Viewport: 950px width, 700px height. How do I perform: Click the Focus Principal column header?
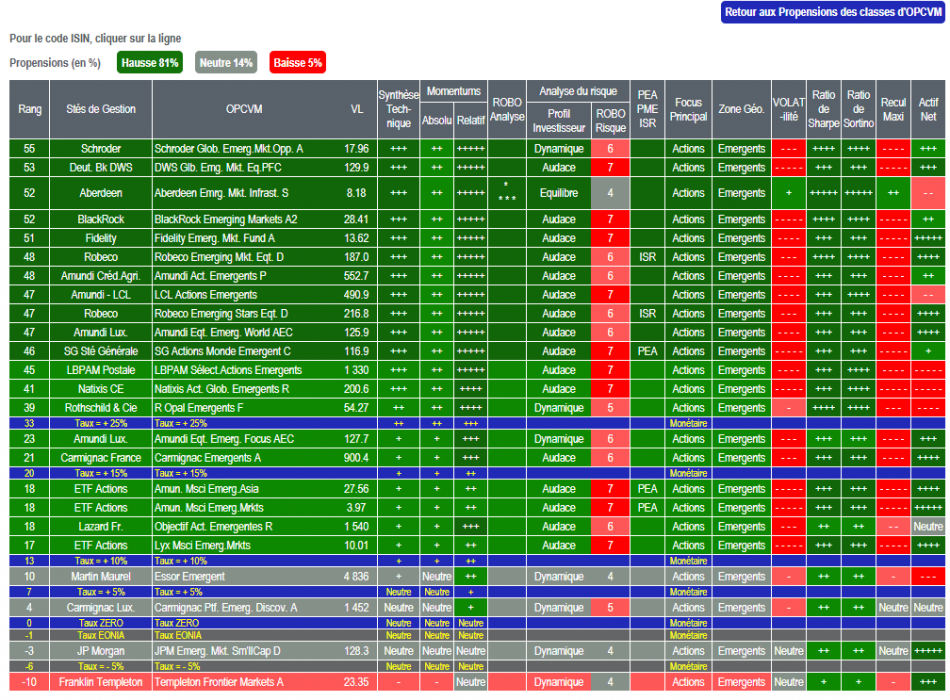click(688, 110)
